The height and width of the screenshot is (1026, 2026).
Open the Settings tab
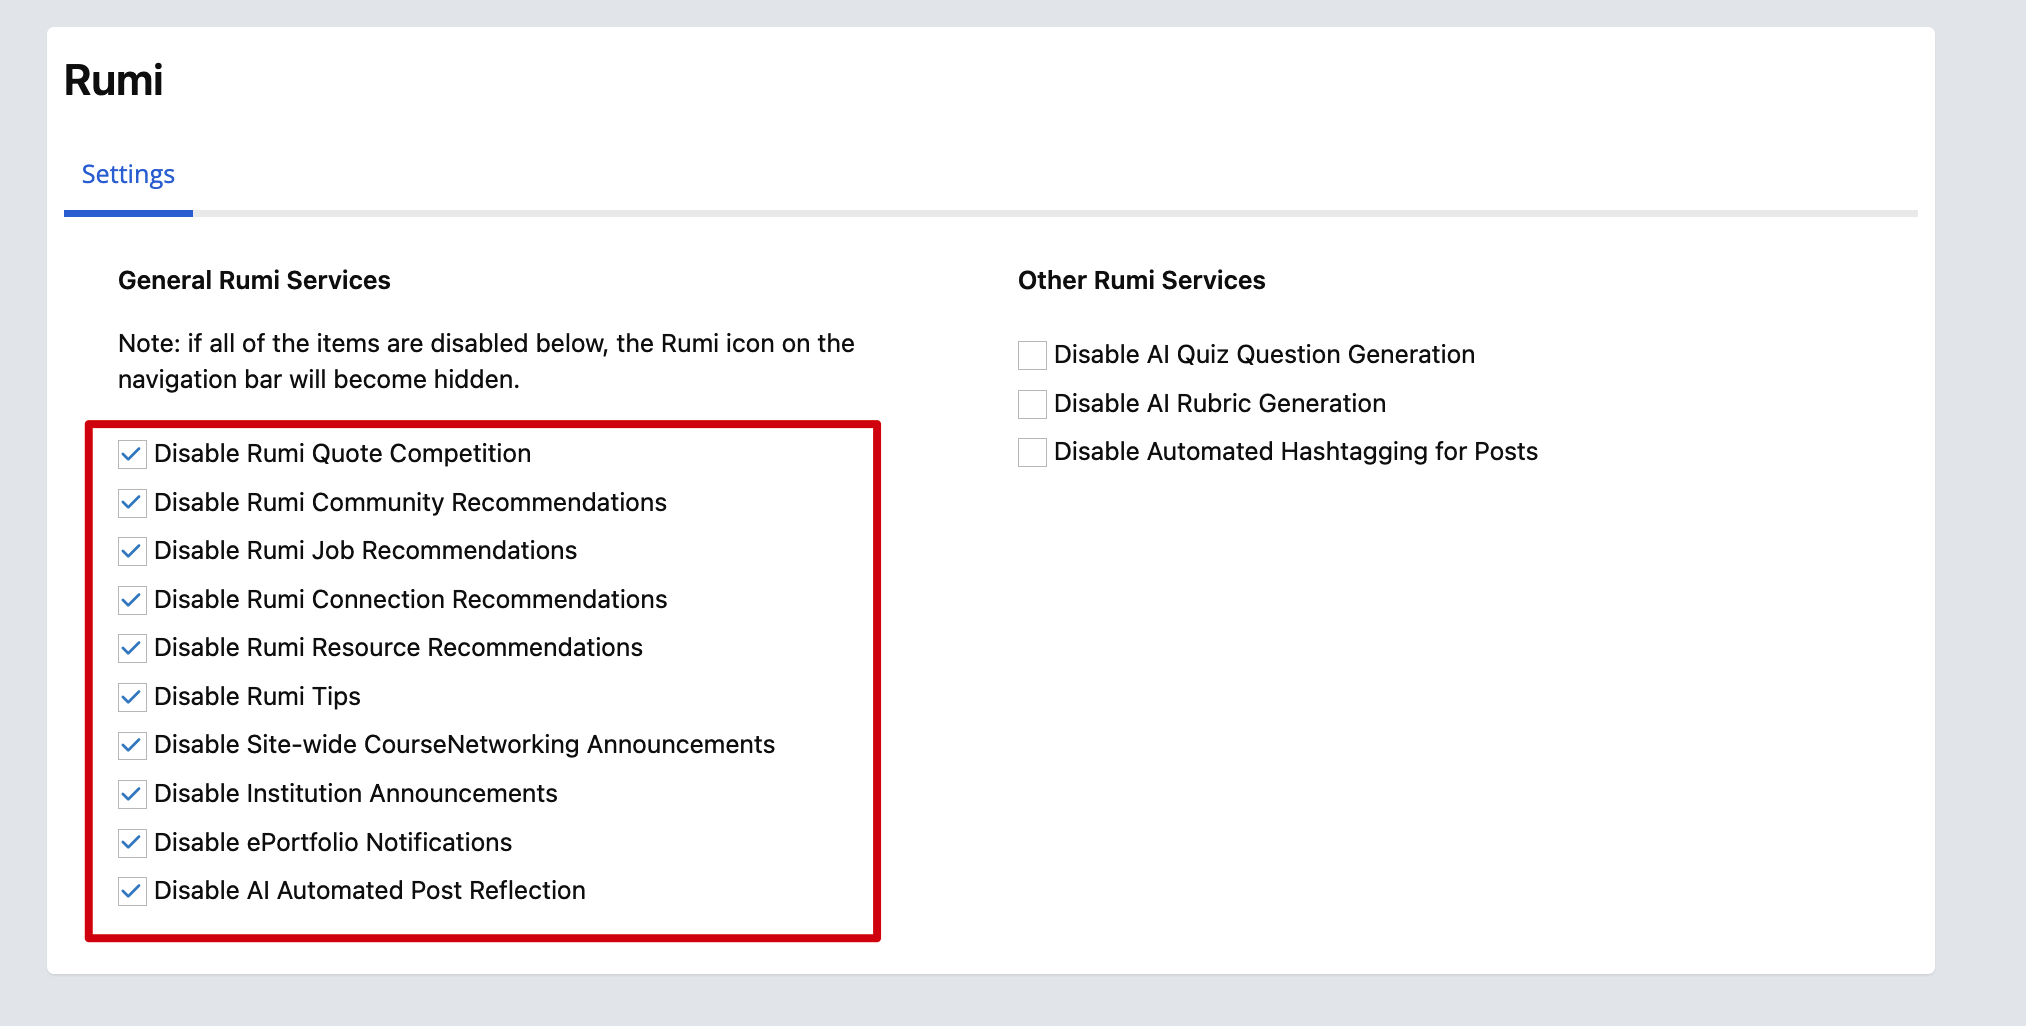pos(128,175)
